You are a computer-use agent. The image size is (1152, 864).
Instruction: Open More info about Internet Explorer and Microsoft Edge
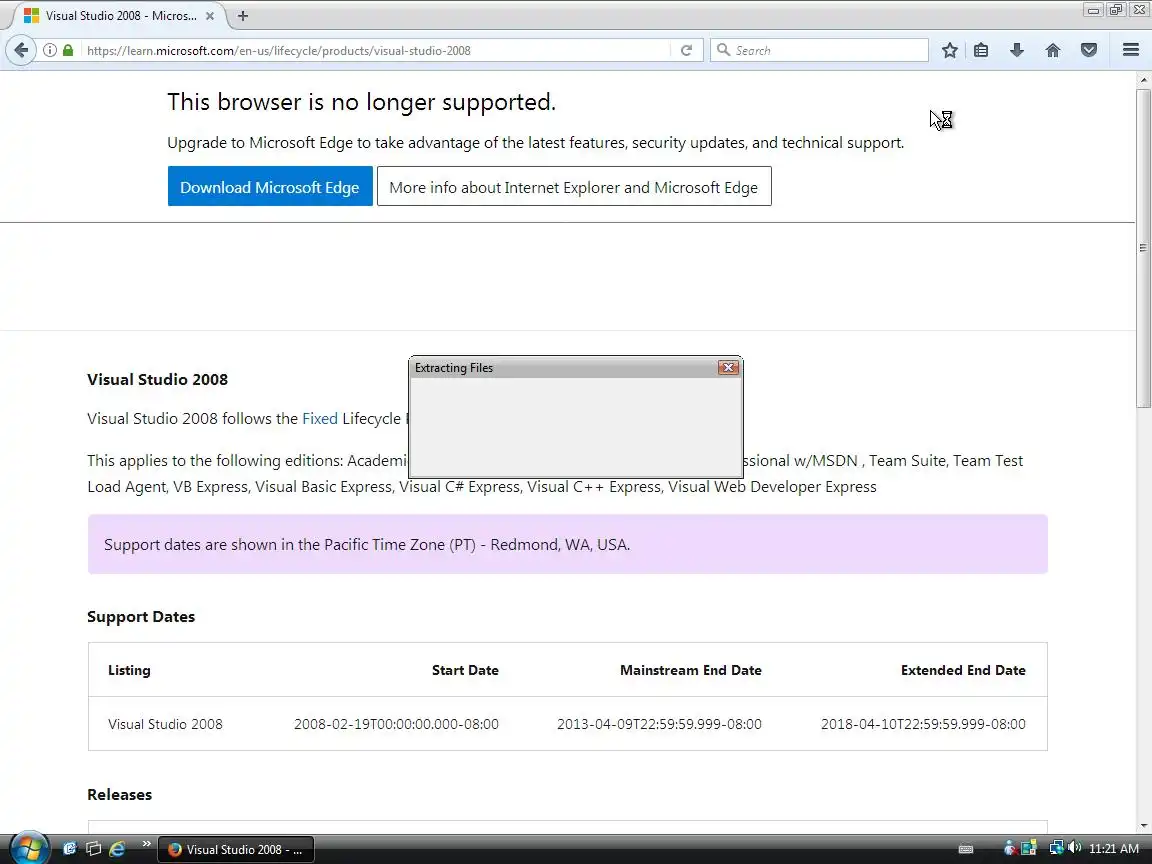tap(574, 187)
